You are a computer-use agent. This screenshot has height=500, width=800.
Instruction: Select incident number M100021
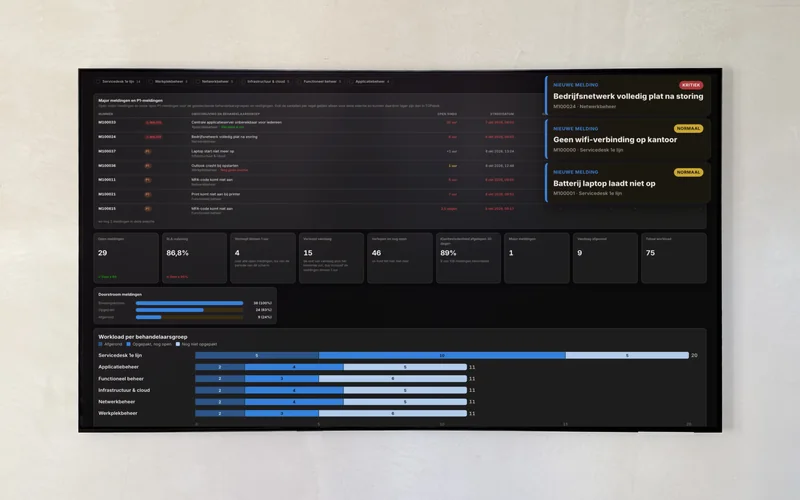tap(107, 194)
